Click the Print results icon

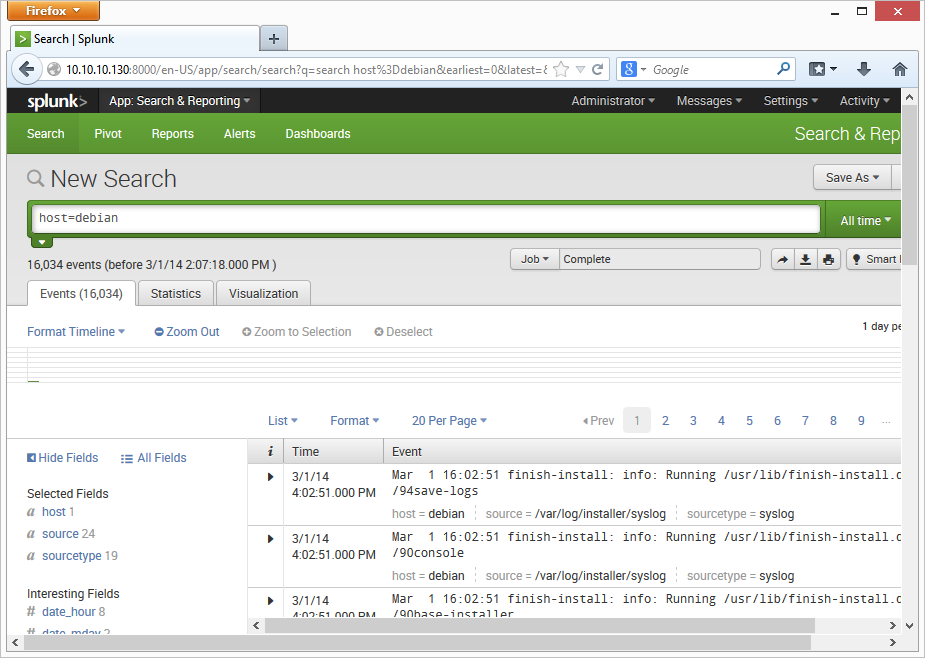click(x=829, y=260)
